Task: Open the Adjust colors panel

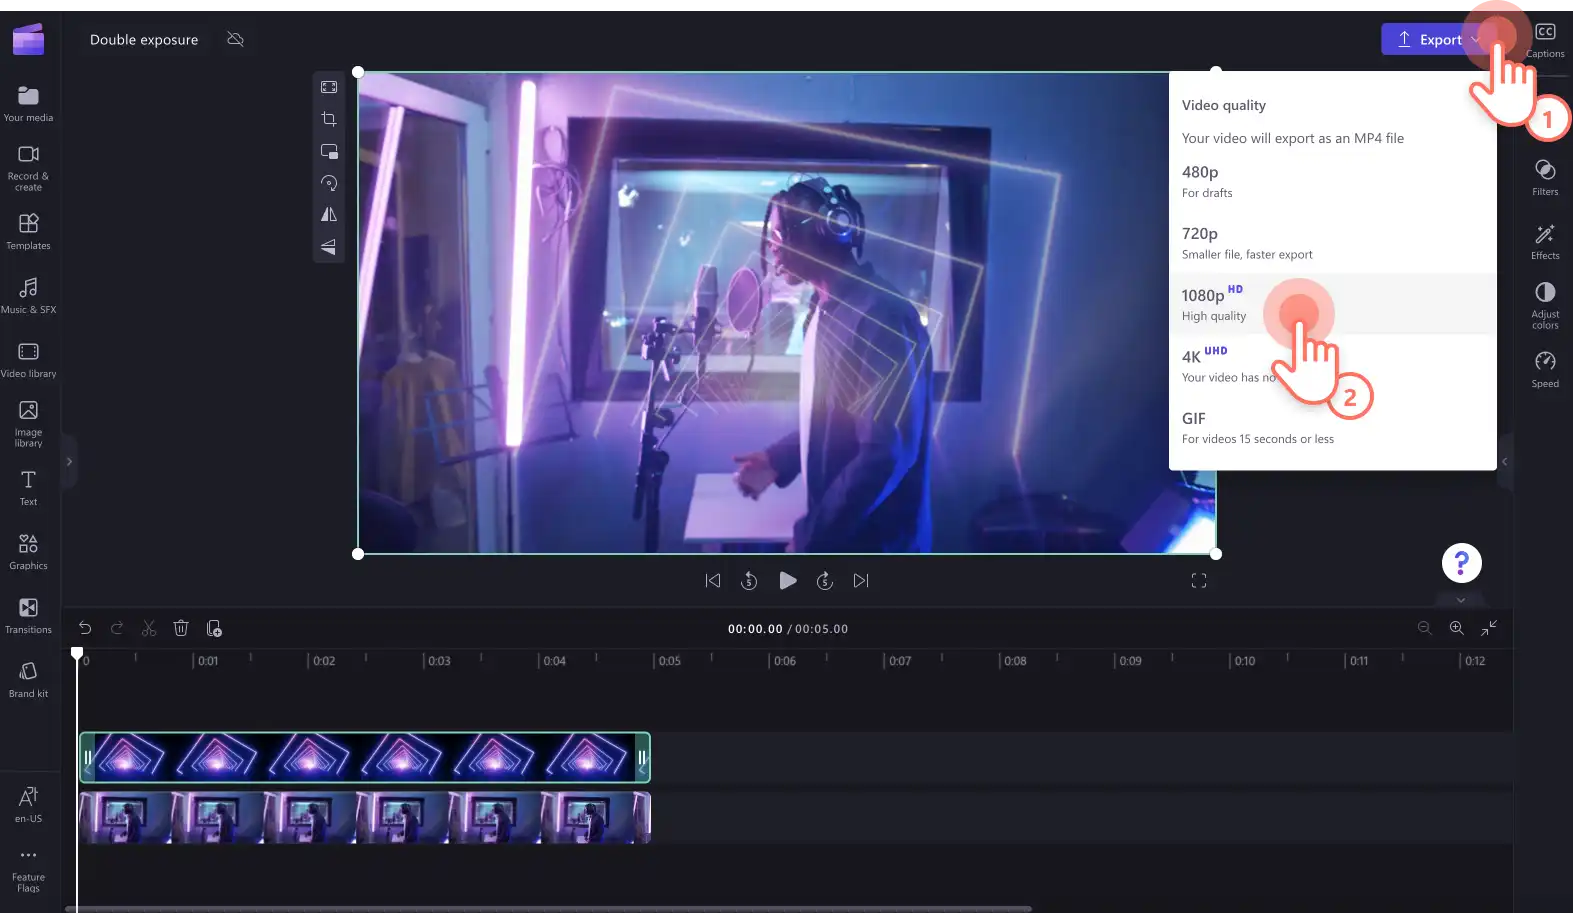Action: tap(1545, 305)
